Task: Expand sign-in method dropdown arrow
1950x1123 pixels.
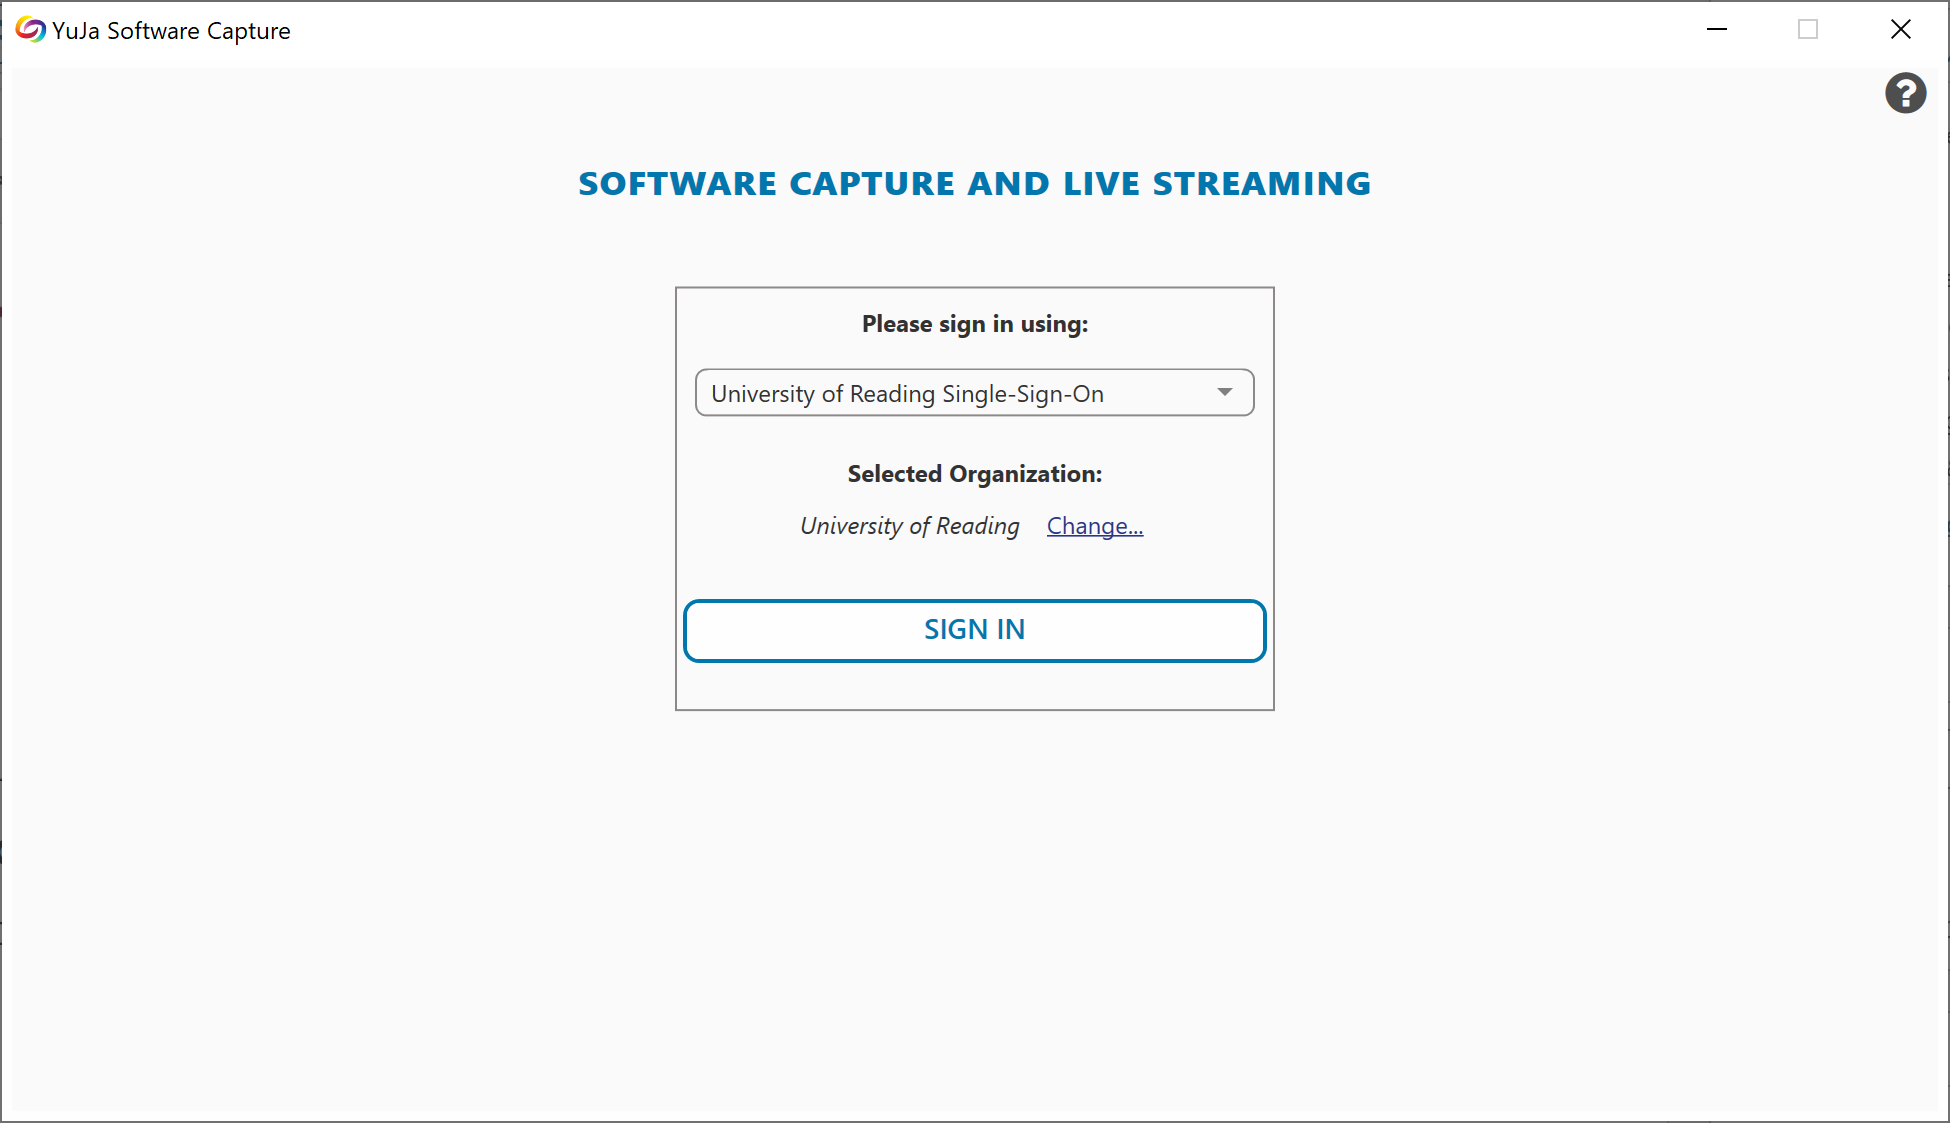Action: 1224,392
